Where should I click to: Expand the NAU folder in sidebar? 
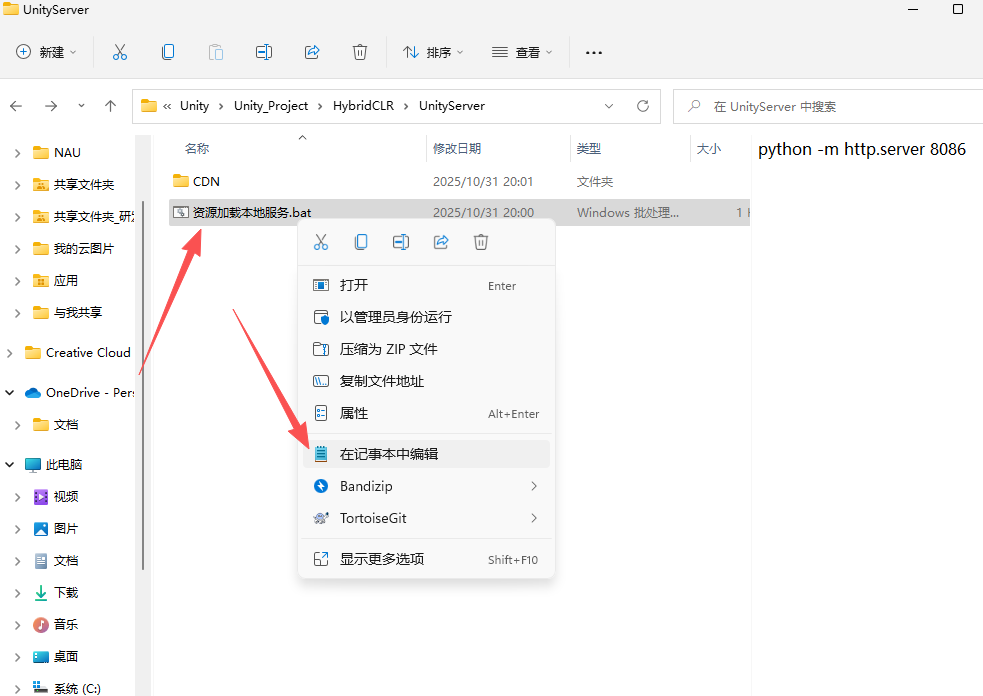18,153
